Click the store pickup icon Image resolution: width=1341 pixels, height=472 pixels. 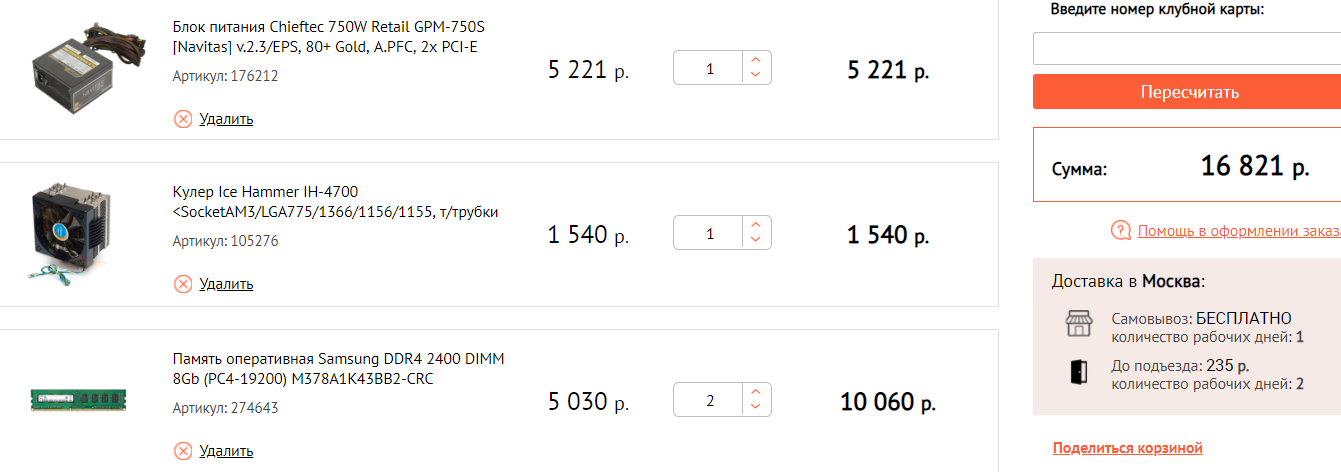pyautogui.click(x=1078, y=324)
